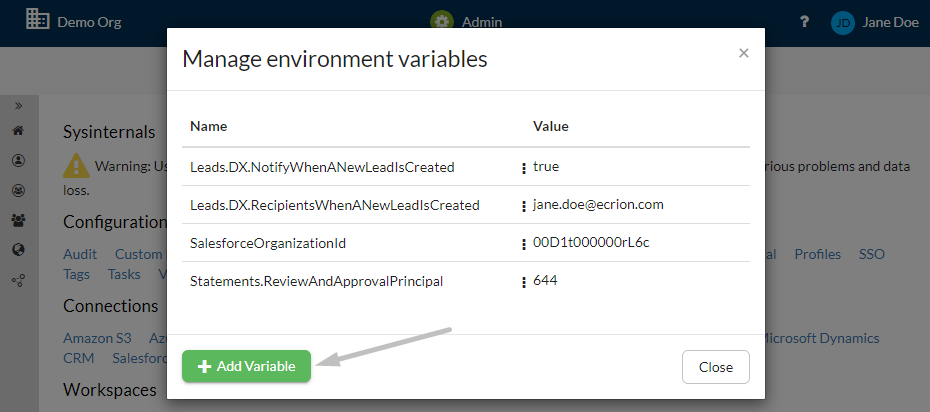Image resolution: width=930 pixels, height=412 pixels.
Task: Click the Add Variable button
Action: click(246, 366)
